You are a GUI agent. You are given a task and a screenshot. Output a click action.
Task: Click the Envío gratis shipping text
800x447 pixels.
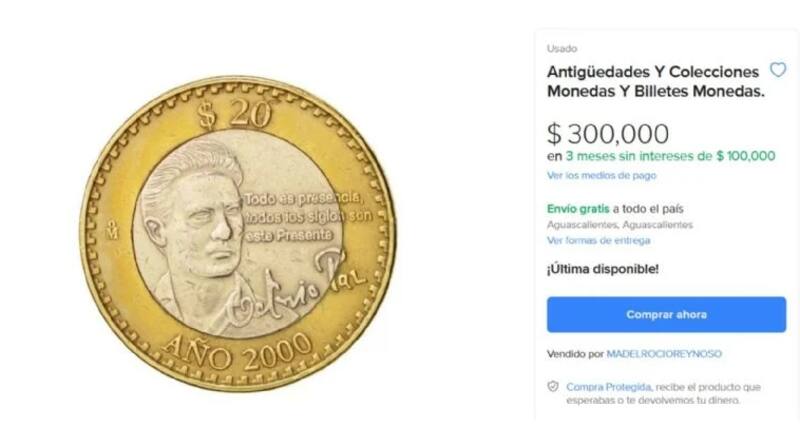(578, 209)
